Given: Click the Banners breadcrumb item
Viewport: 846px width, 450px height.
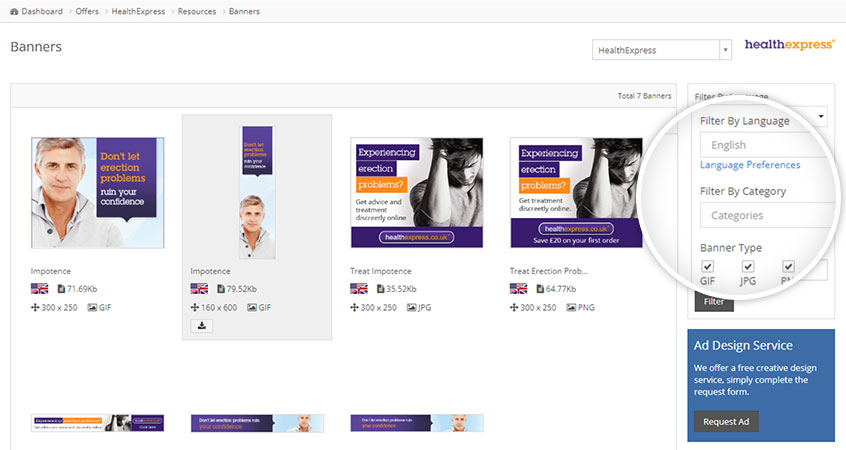Looking at the screenshot, I should [244, 11].
